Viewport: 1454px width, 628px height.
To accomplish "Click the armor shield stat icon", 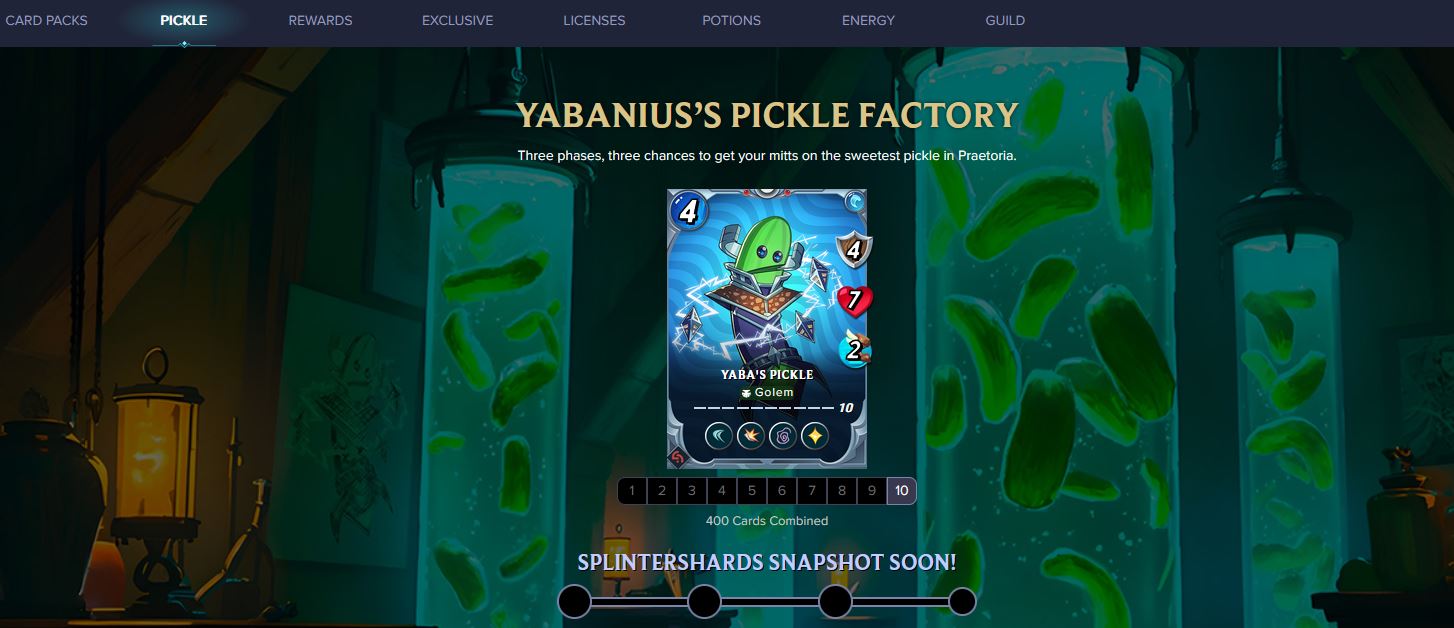I will (x=854, y=249).
